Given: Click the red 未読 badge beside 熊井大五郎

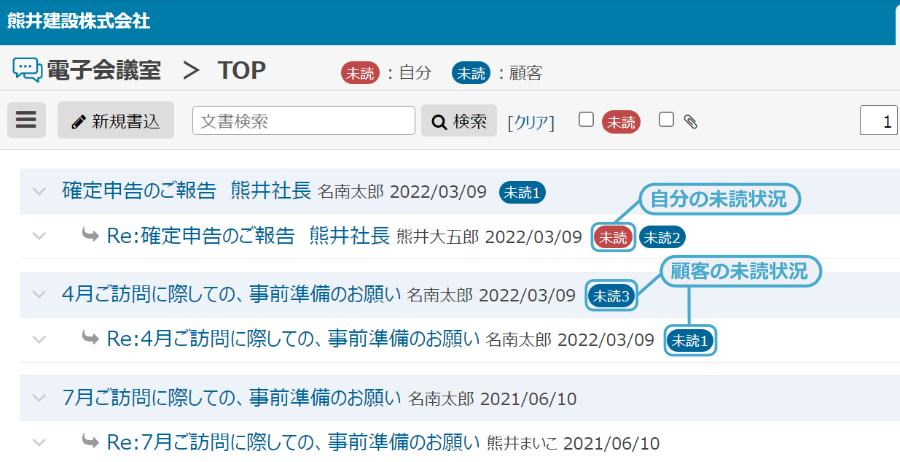Looking at the screenshot, I should pyautogui.click(x=612, y=237).
